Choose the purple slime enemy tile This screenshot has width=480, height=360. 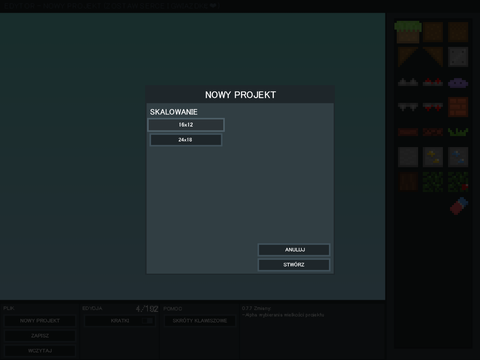(458, 82)
